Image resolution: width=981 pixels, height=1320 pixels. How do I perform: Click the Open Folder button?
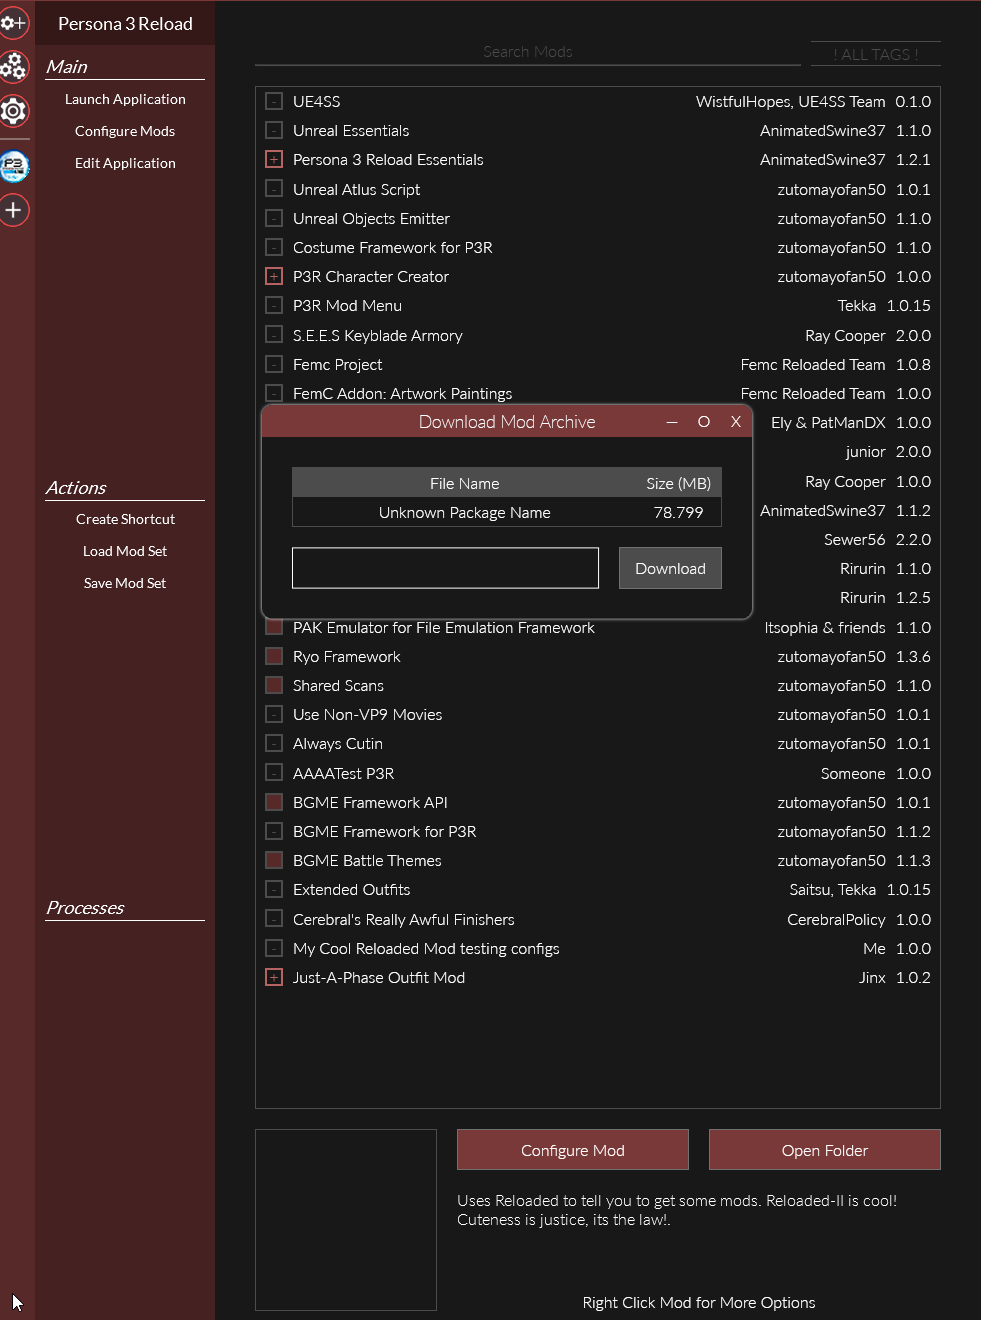[x=825, y=1150]
